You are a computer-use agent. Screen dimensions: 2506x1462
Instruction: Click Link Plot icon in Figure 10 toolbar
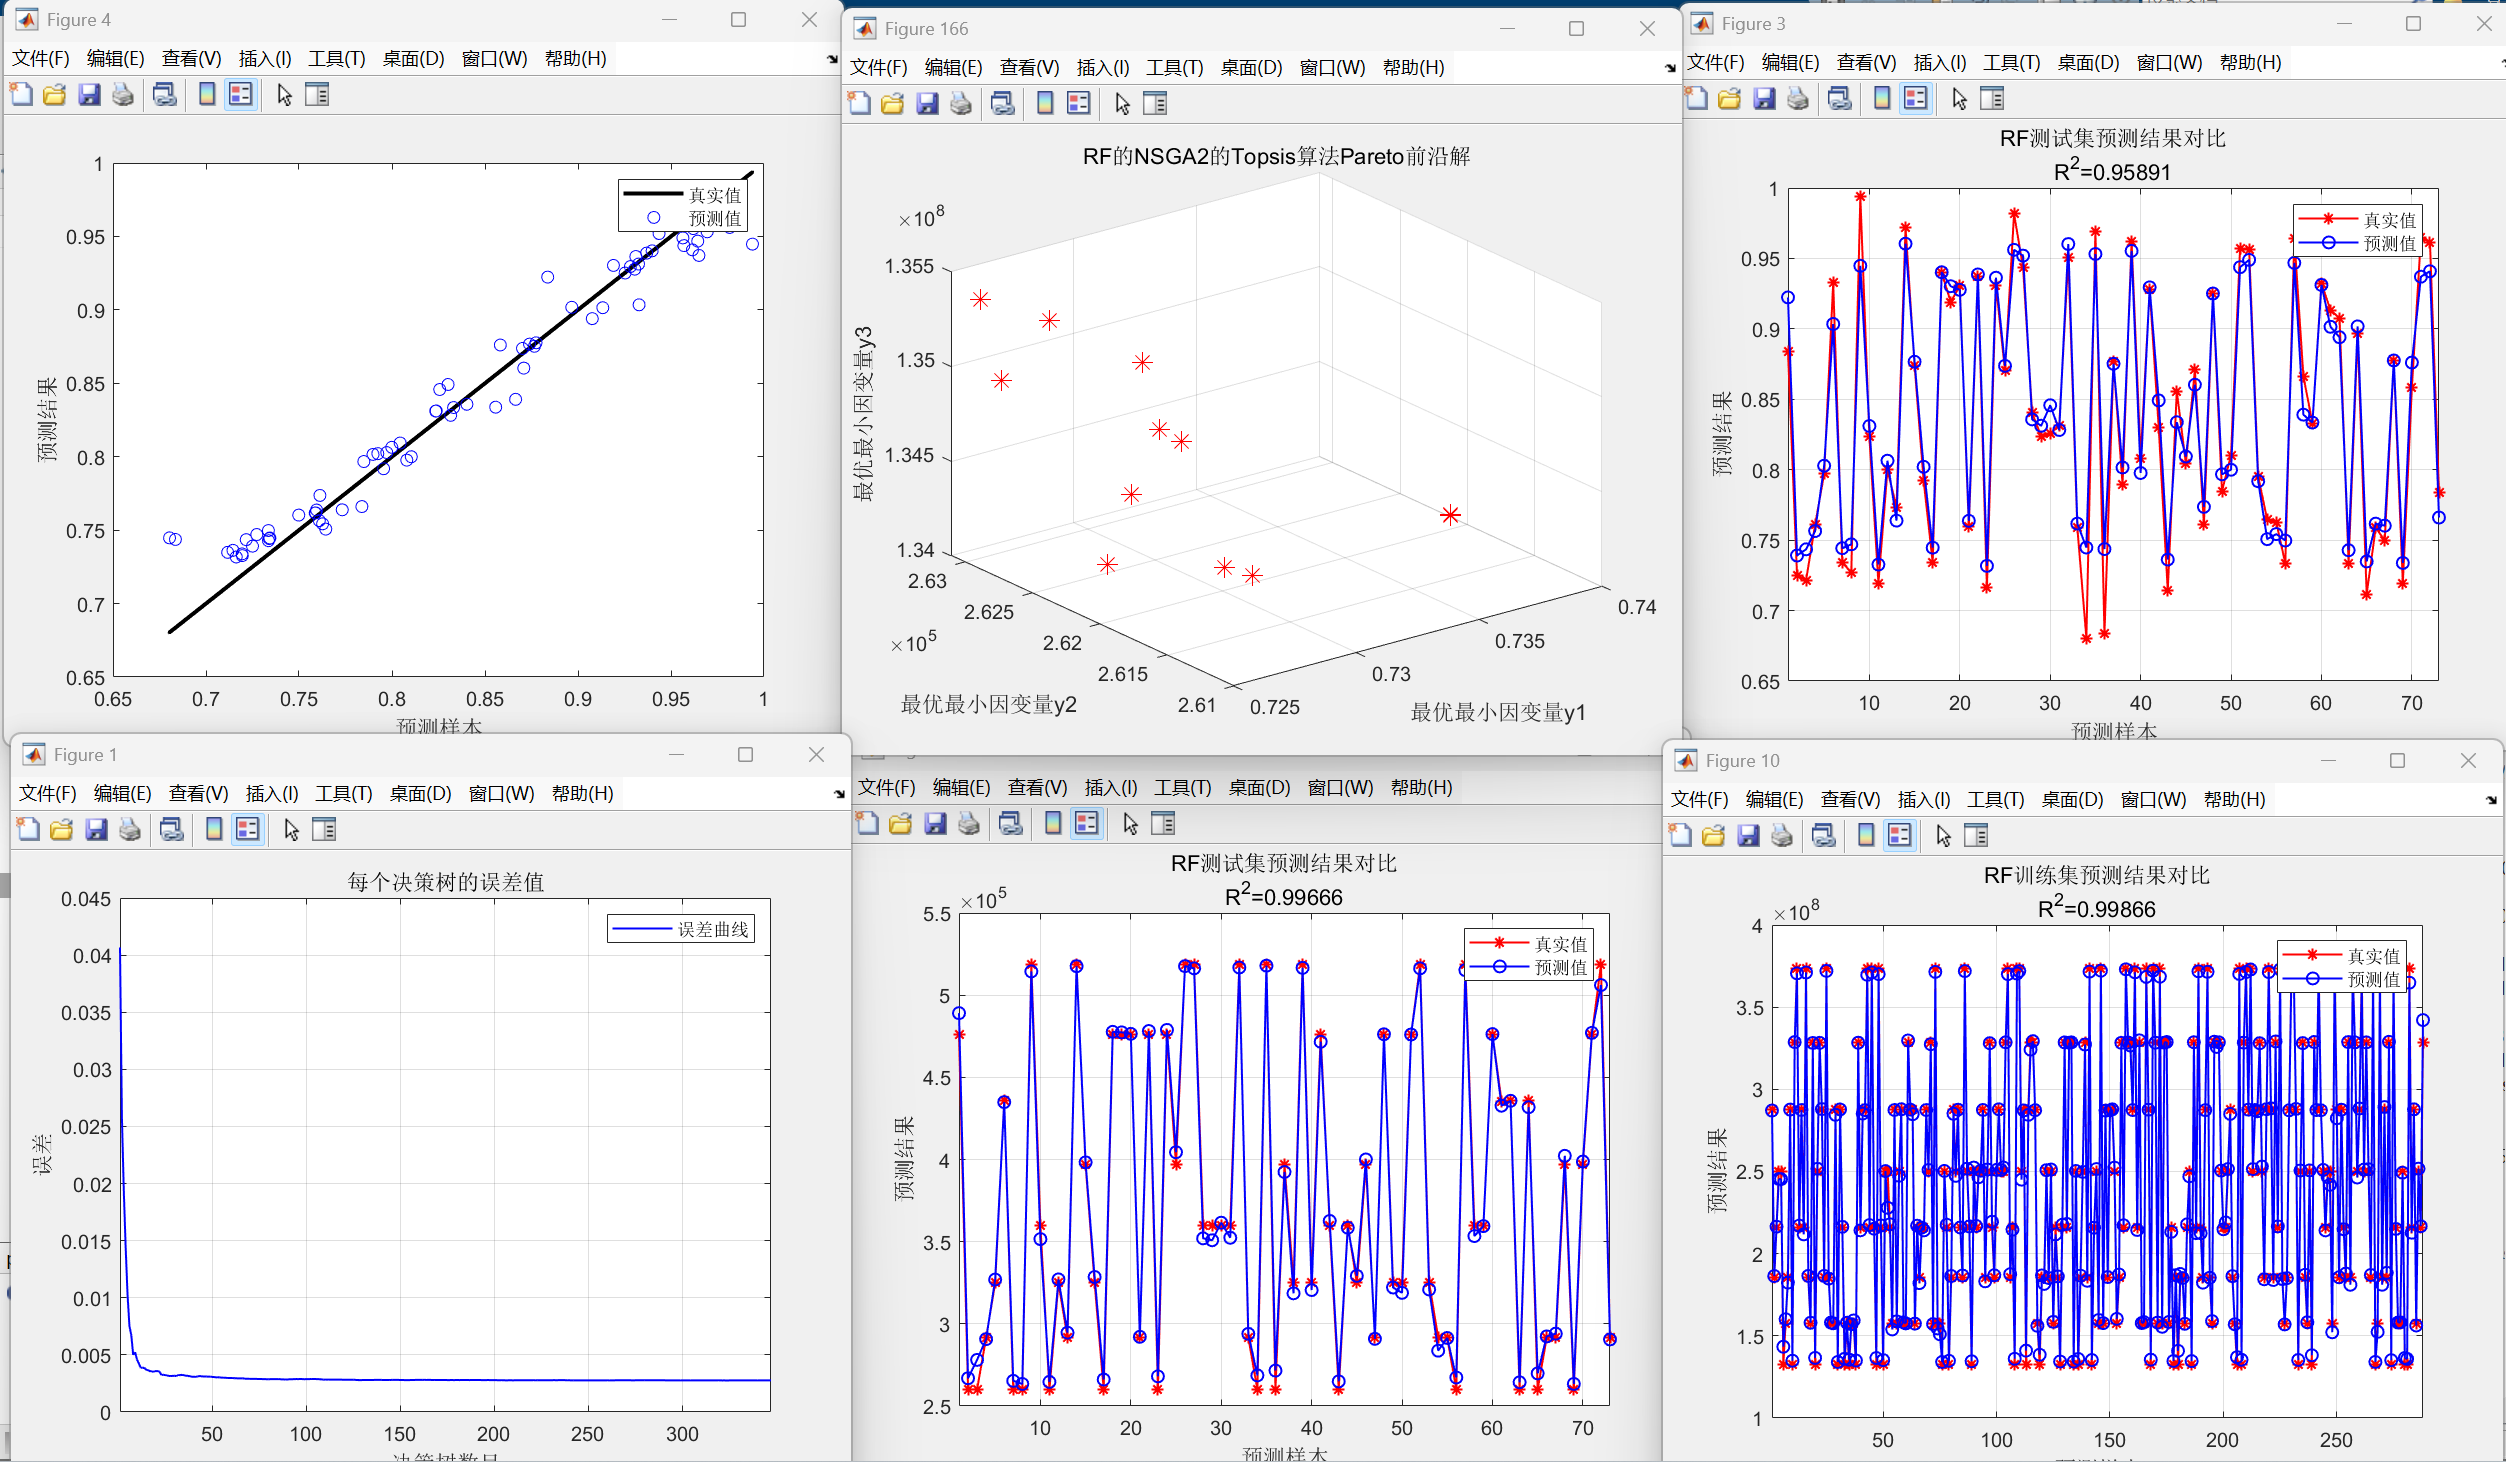pos(1824,836)
